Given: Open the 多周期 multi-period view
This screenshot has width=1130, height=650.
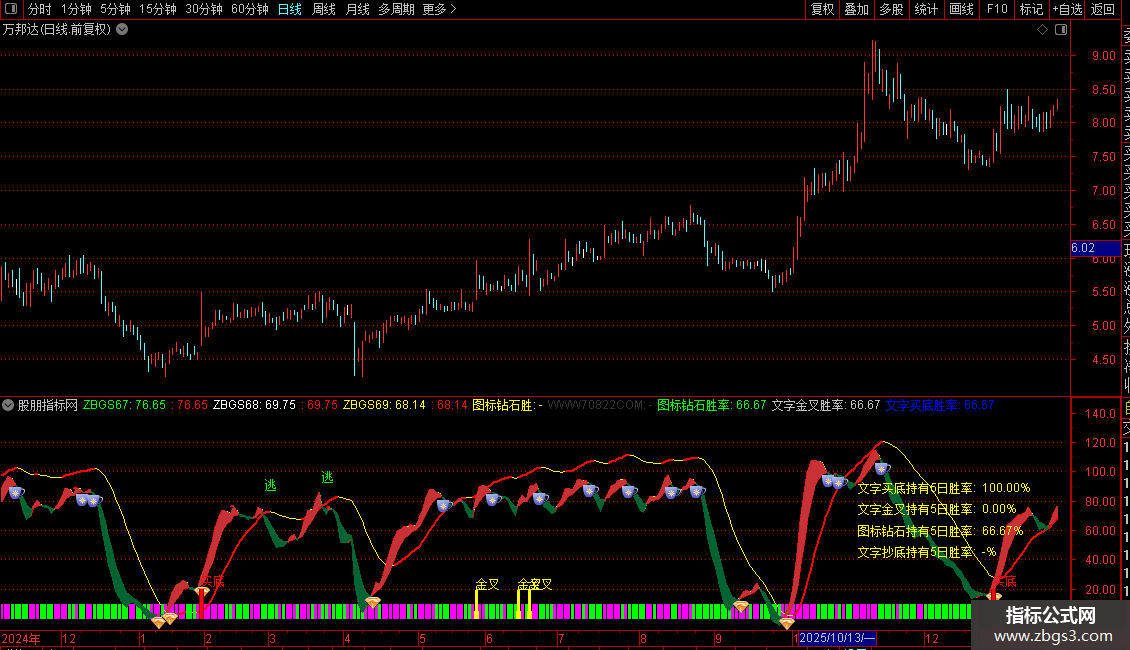Looking at the screenshot, I should [396, 9].
